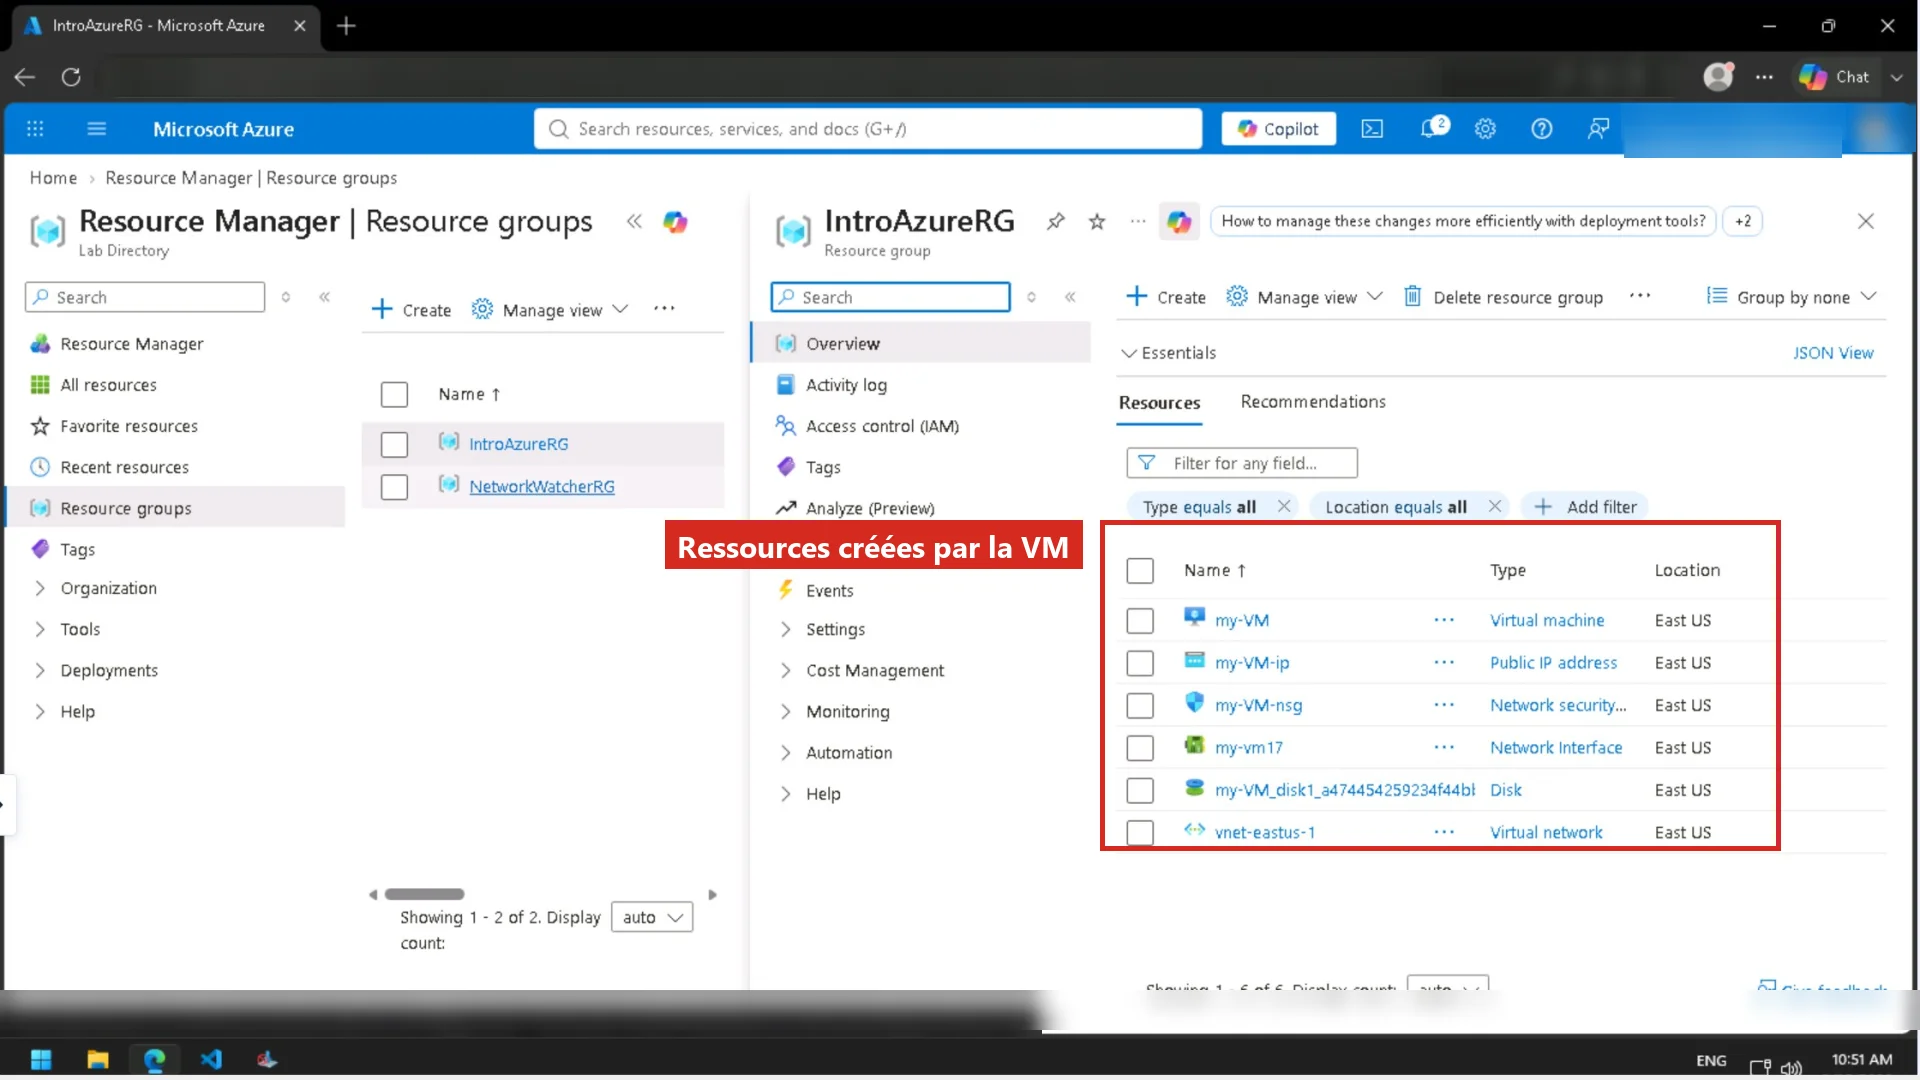
Task: Expand Settings in resource group menu
Action: (x=785, y=629)
